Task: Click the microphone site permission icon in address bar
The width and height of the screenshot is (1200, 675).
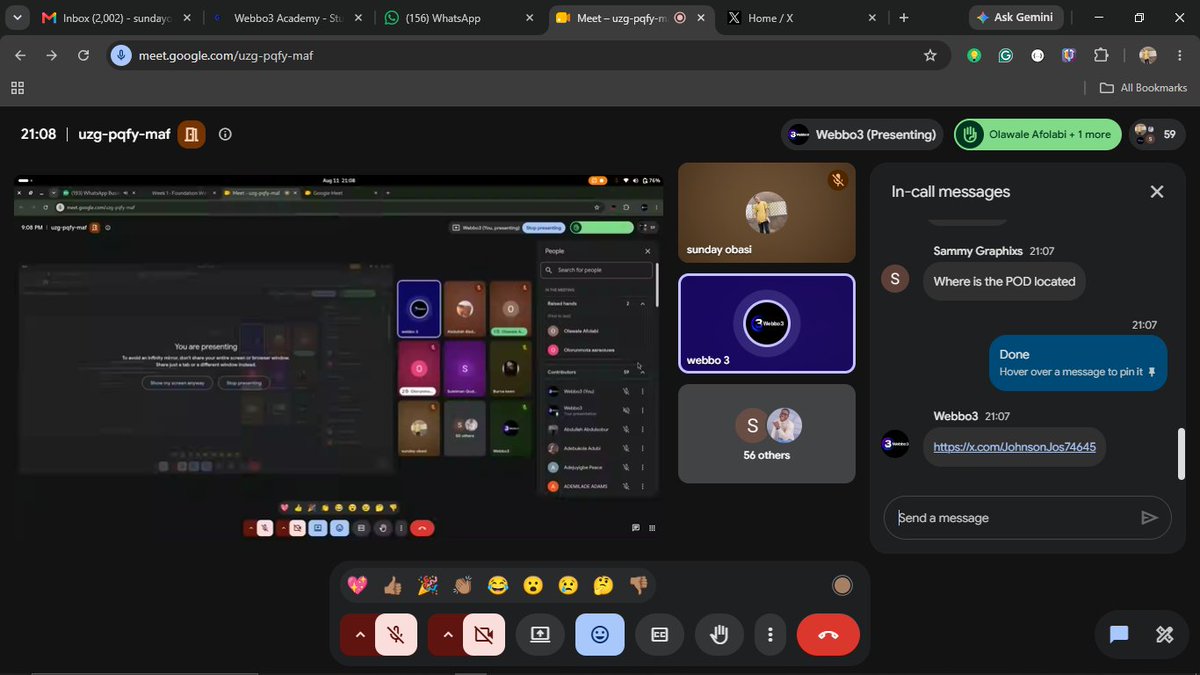Action: (x=121, y=56)
